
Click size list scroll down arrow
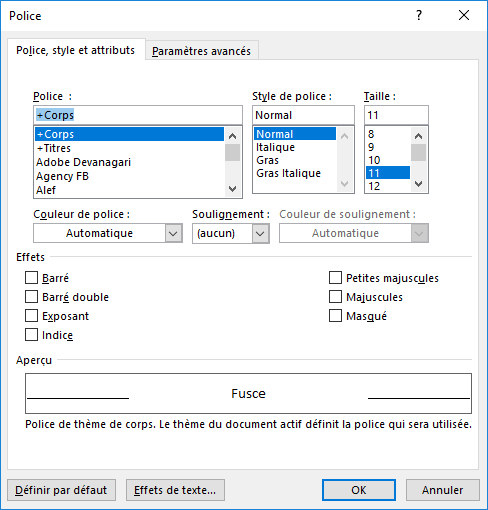click(418, 184)
